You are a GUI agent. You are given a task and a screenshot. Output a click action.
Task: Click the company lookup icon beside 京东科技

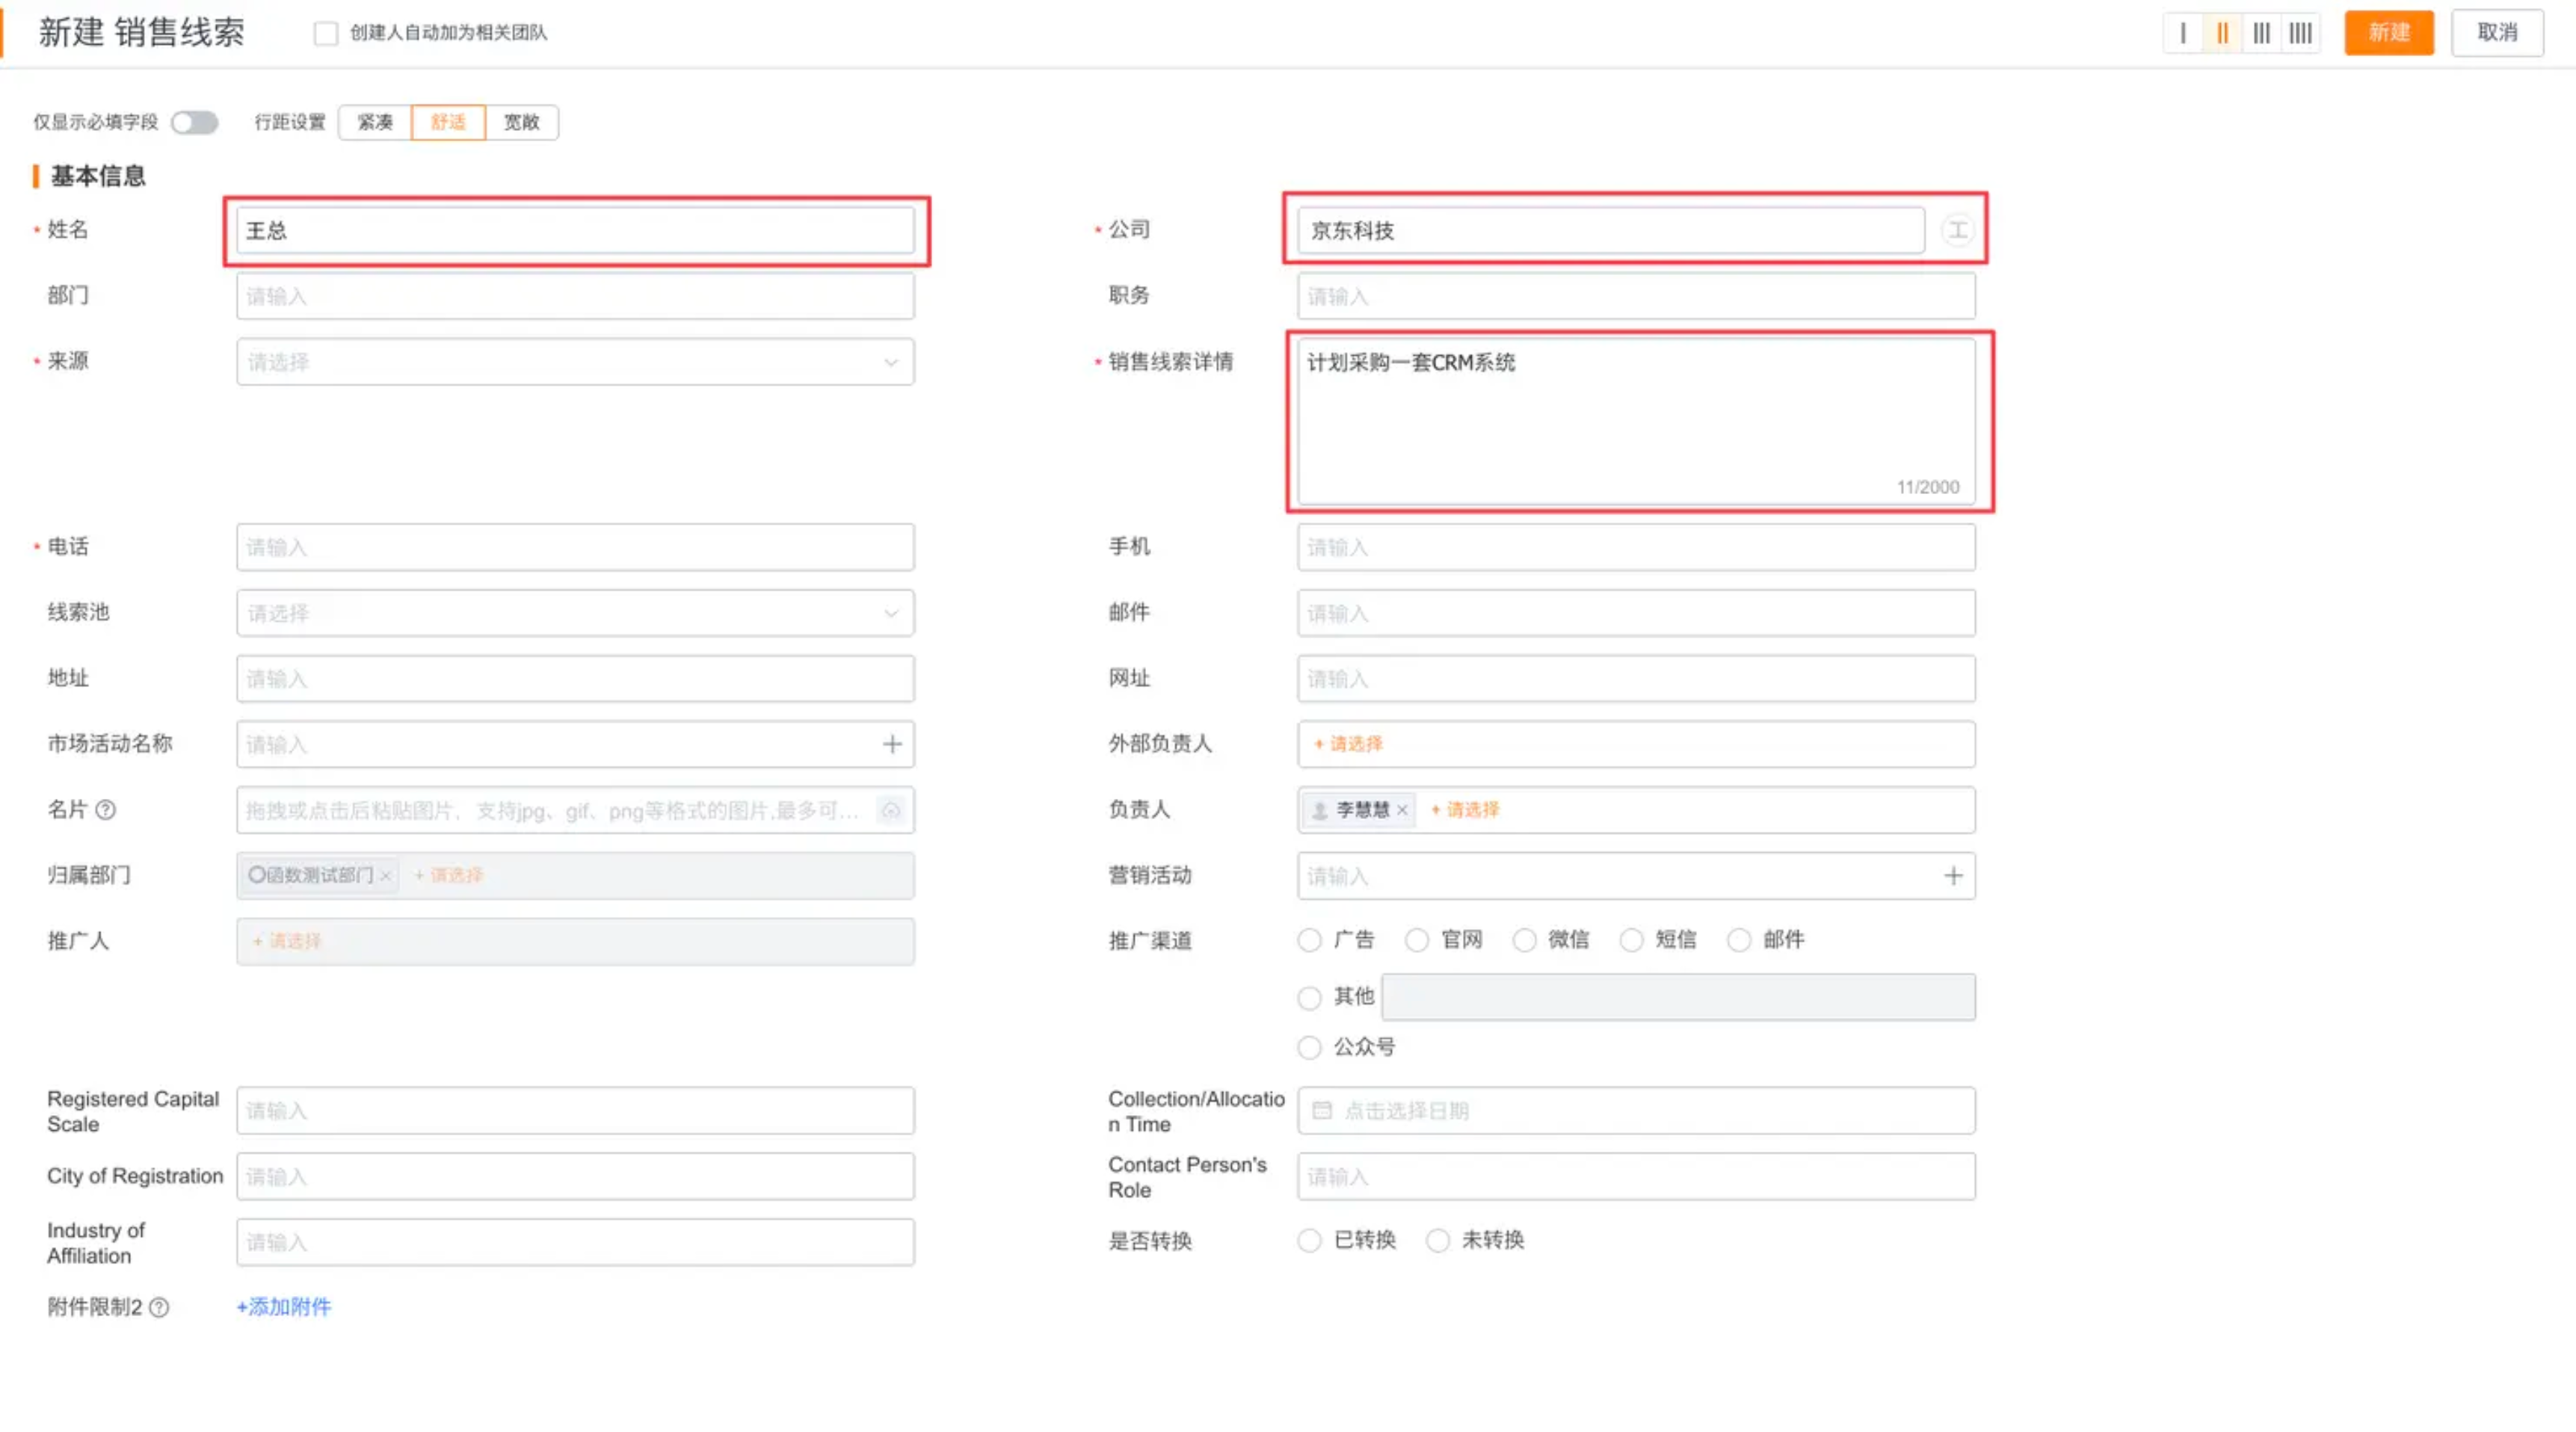point(1957,230)
